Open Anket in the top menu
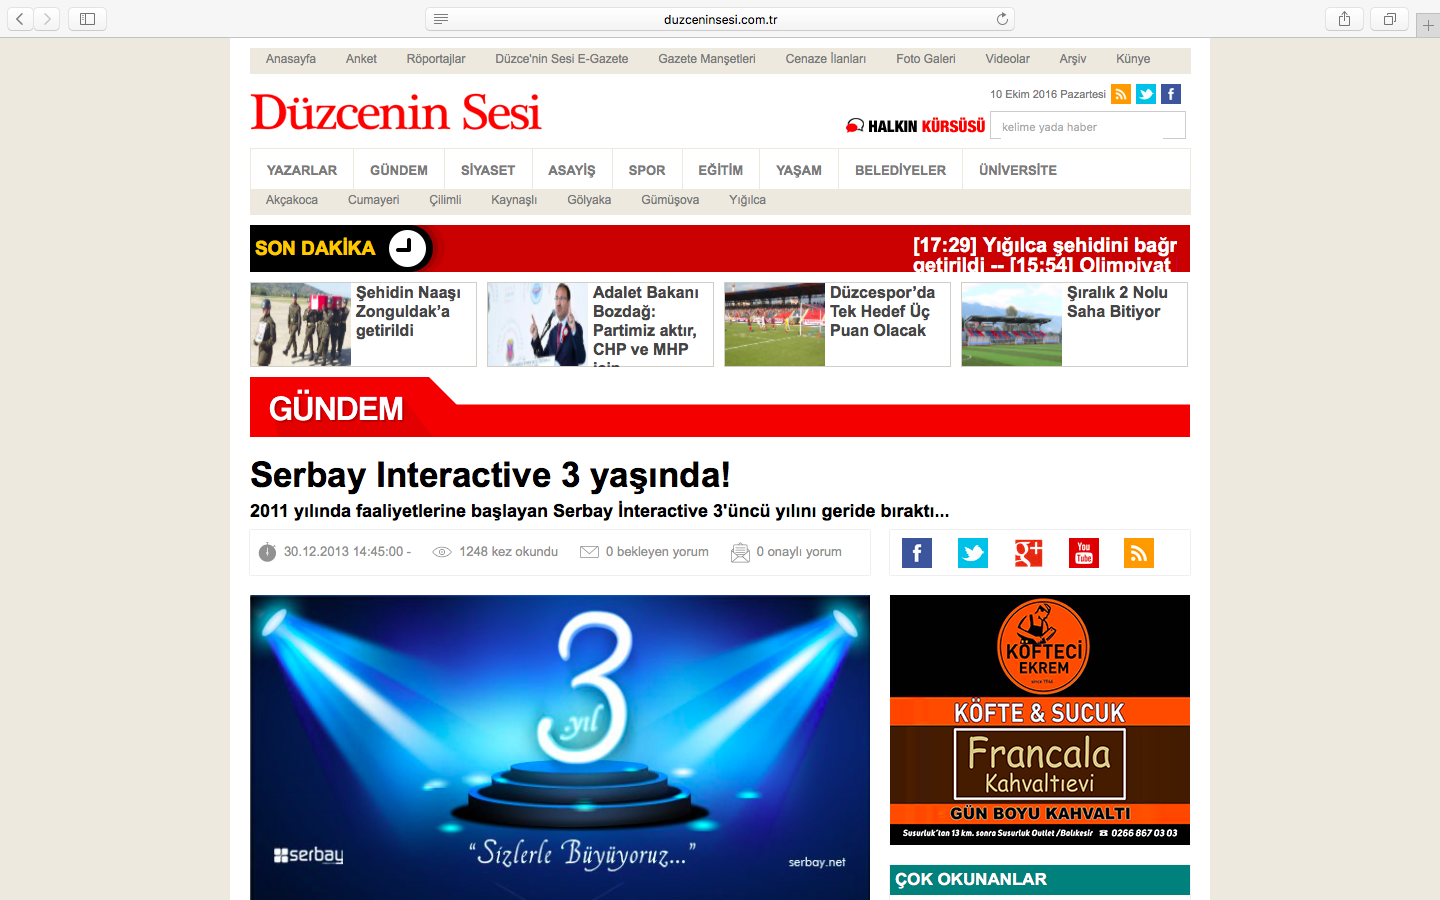This screenshot has width=1440, height=900. point(361,59)
